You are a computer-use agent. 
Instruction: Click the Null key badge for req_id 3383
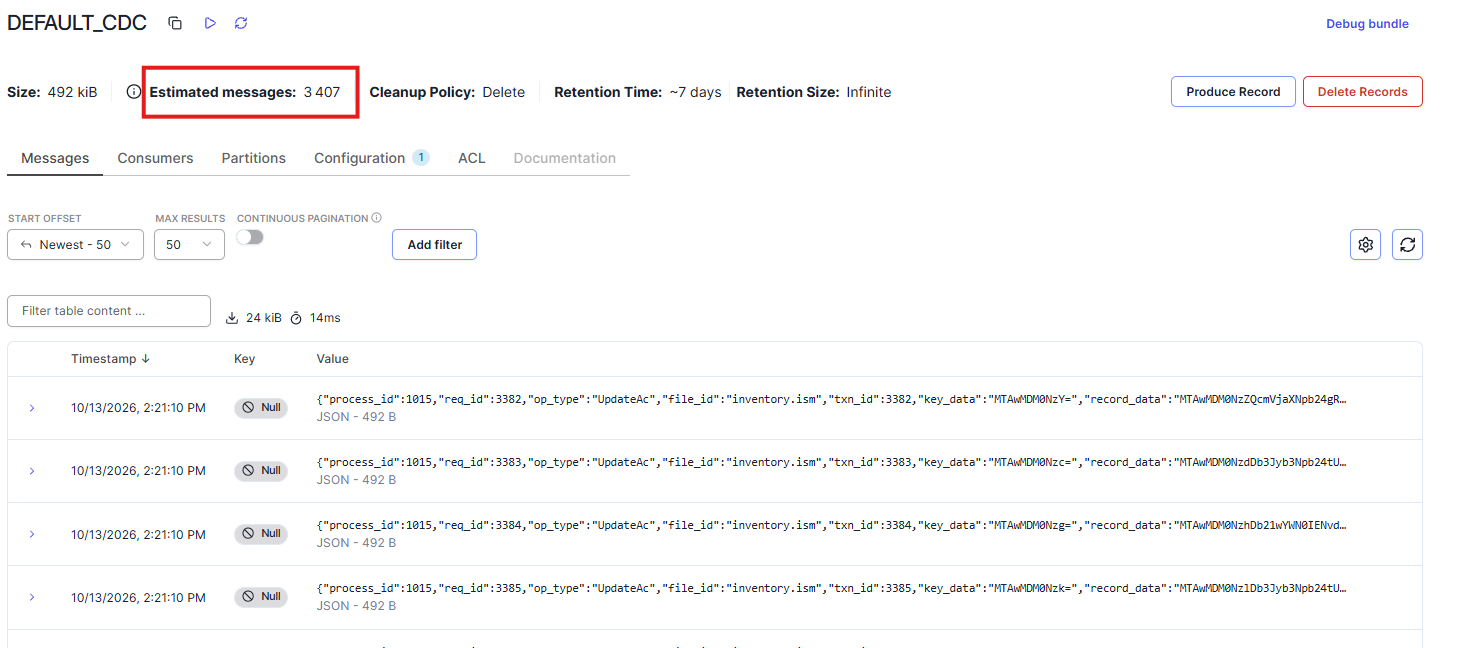pos(261,471)
